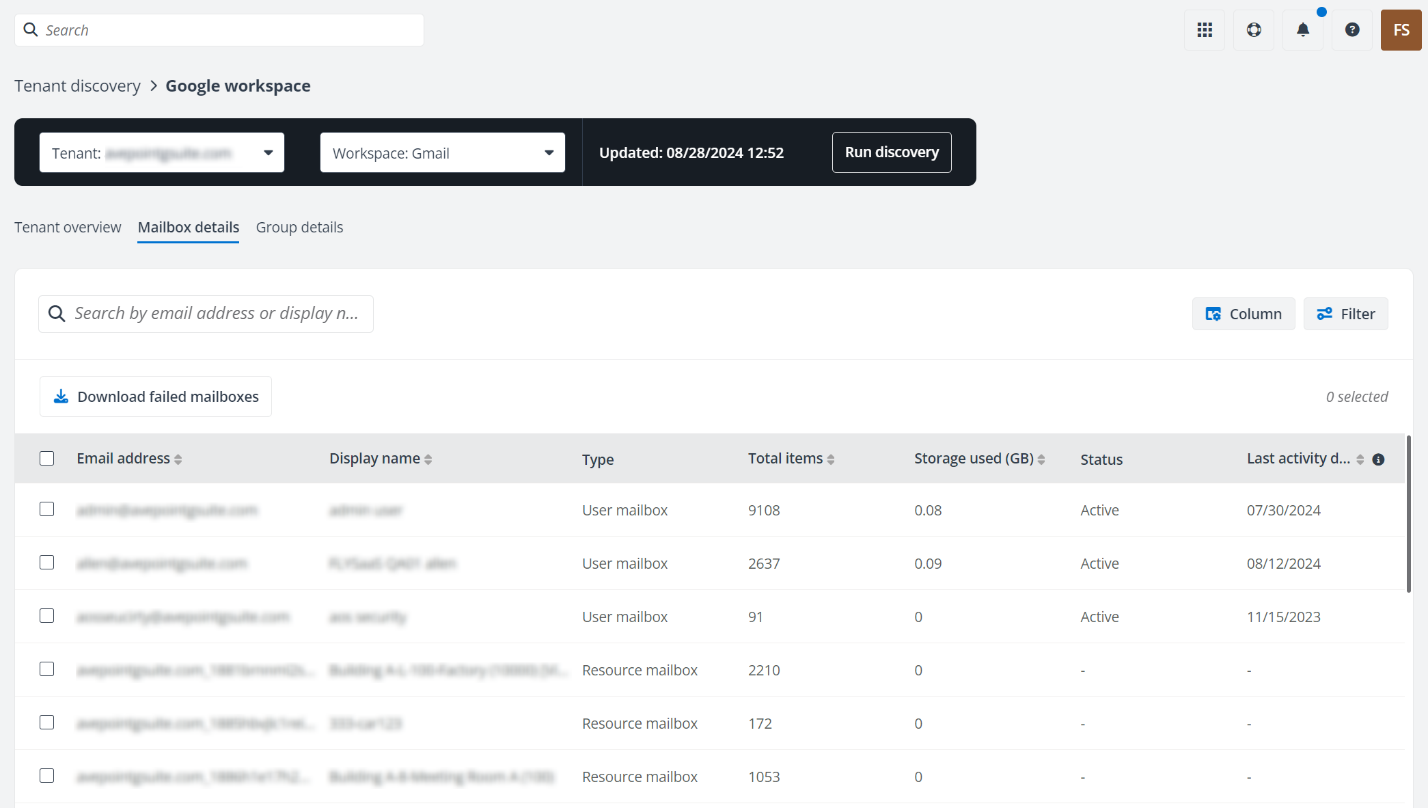The height and width of the screenshot is (808, 1428).
Task: Toggle sorting on the Email address column
Action: pyautogui.click(x=178, y=458)
